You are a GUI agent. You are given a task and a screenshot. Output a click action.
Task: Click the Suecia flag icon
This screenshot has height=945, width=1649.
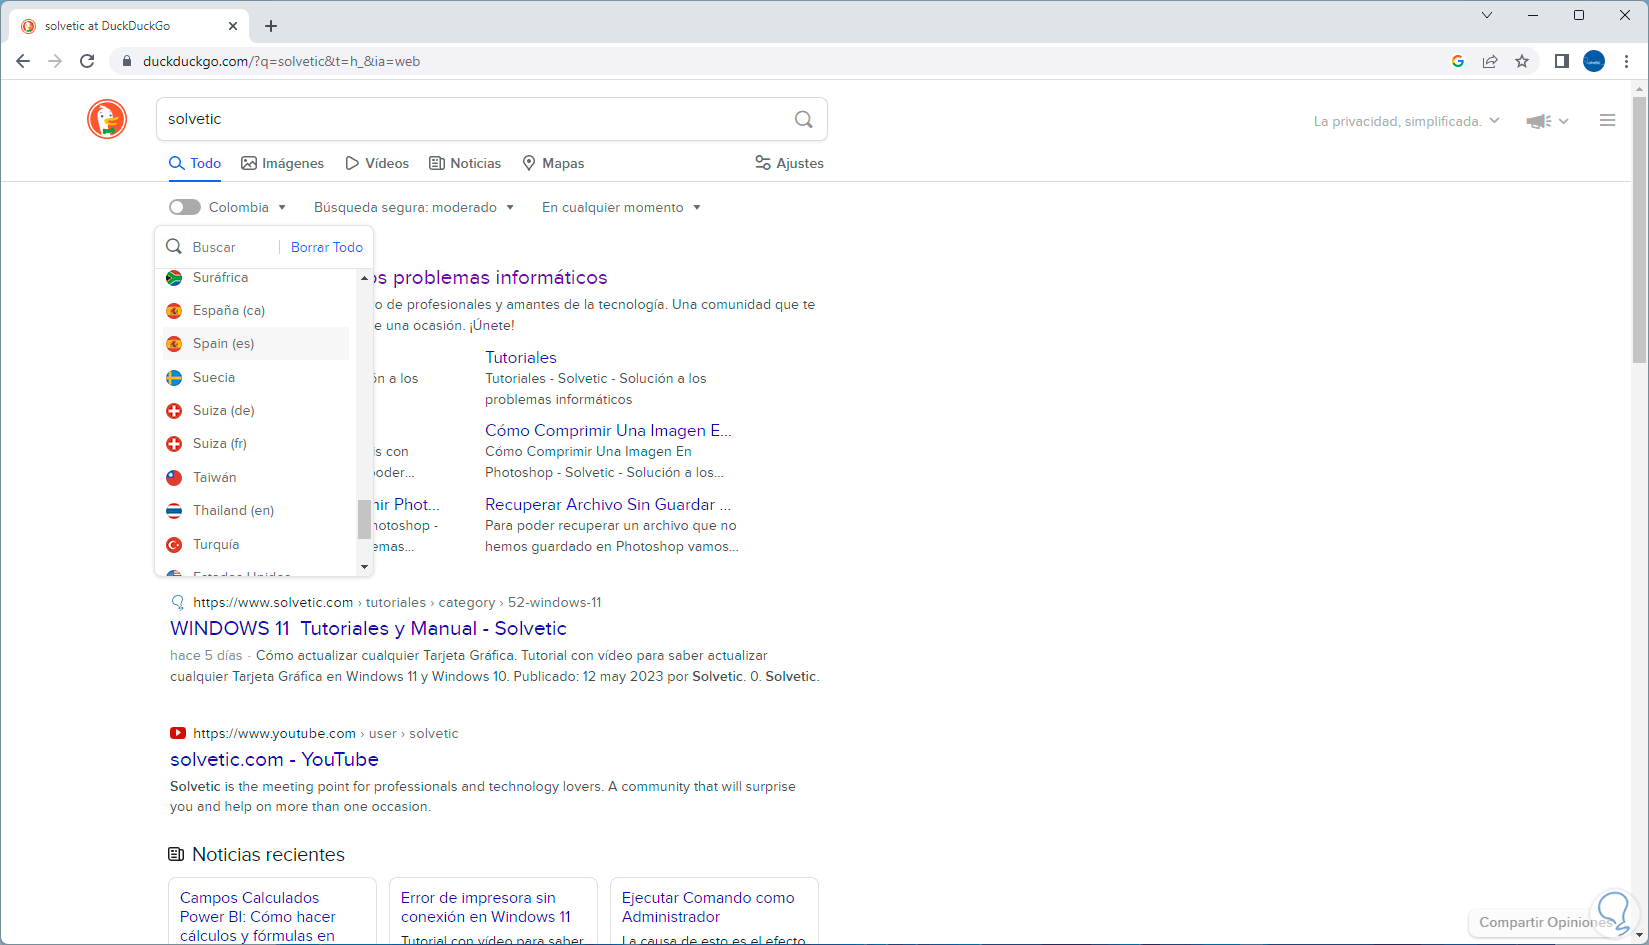click(x=174, y=378)
